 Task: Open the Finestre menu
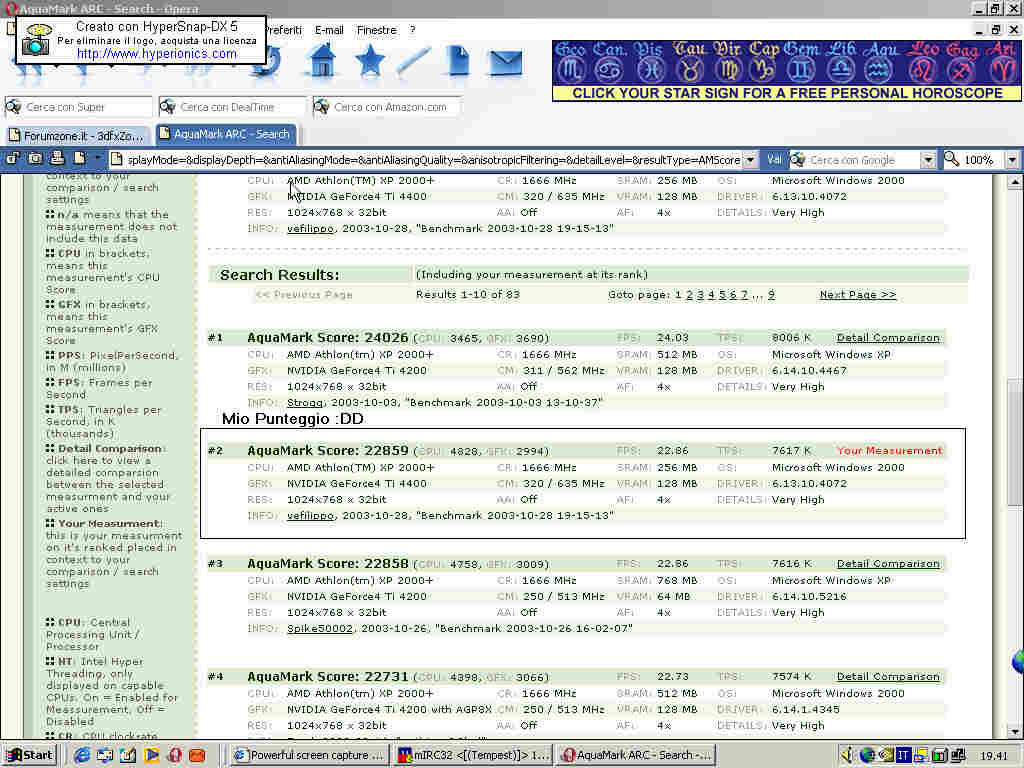pyautogui.click(x=376, y=30)
